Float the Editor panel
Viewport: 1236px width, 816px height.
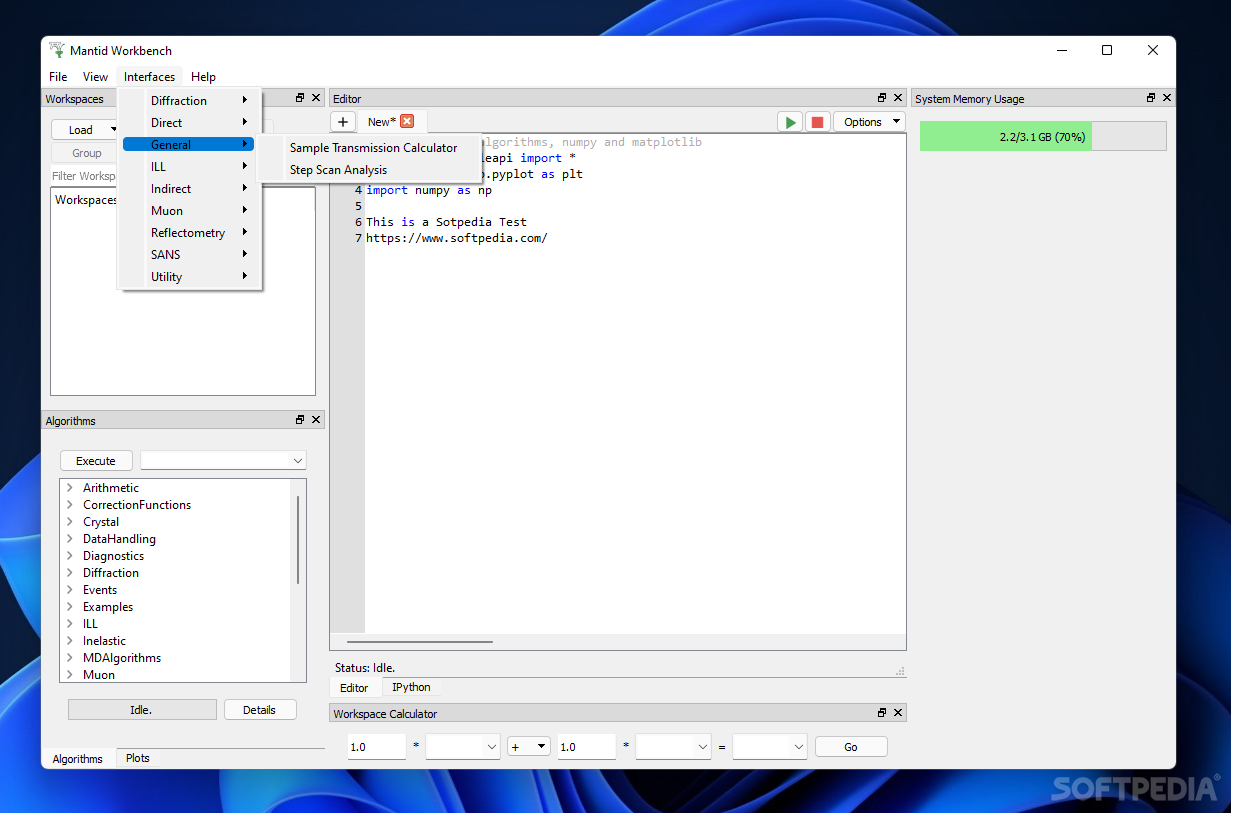click(x=882, y=98)
